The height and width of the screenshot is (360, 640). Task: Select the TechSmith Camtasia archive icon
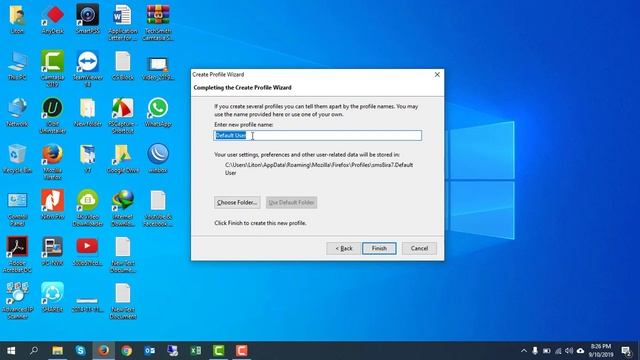pos(158,22)
